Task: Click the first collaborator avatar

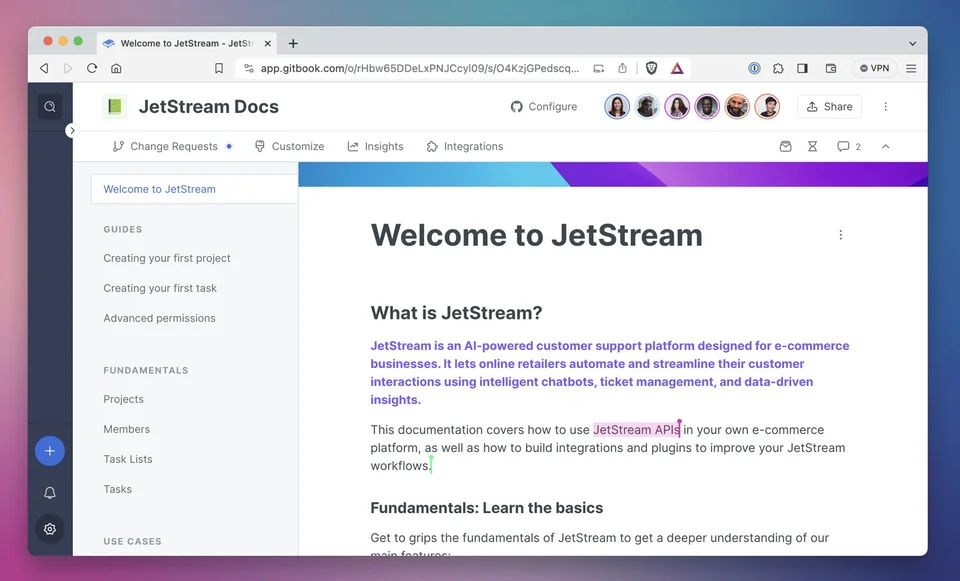Action: 617,107
